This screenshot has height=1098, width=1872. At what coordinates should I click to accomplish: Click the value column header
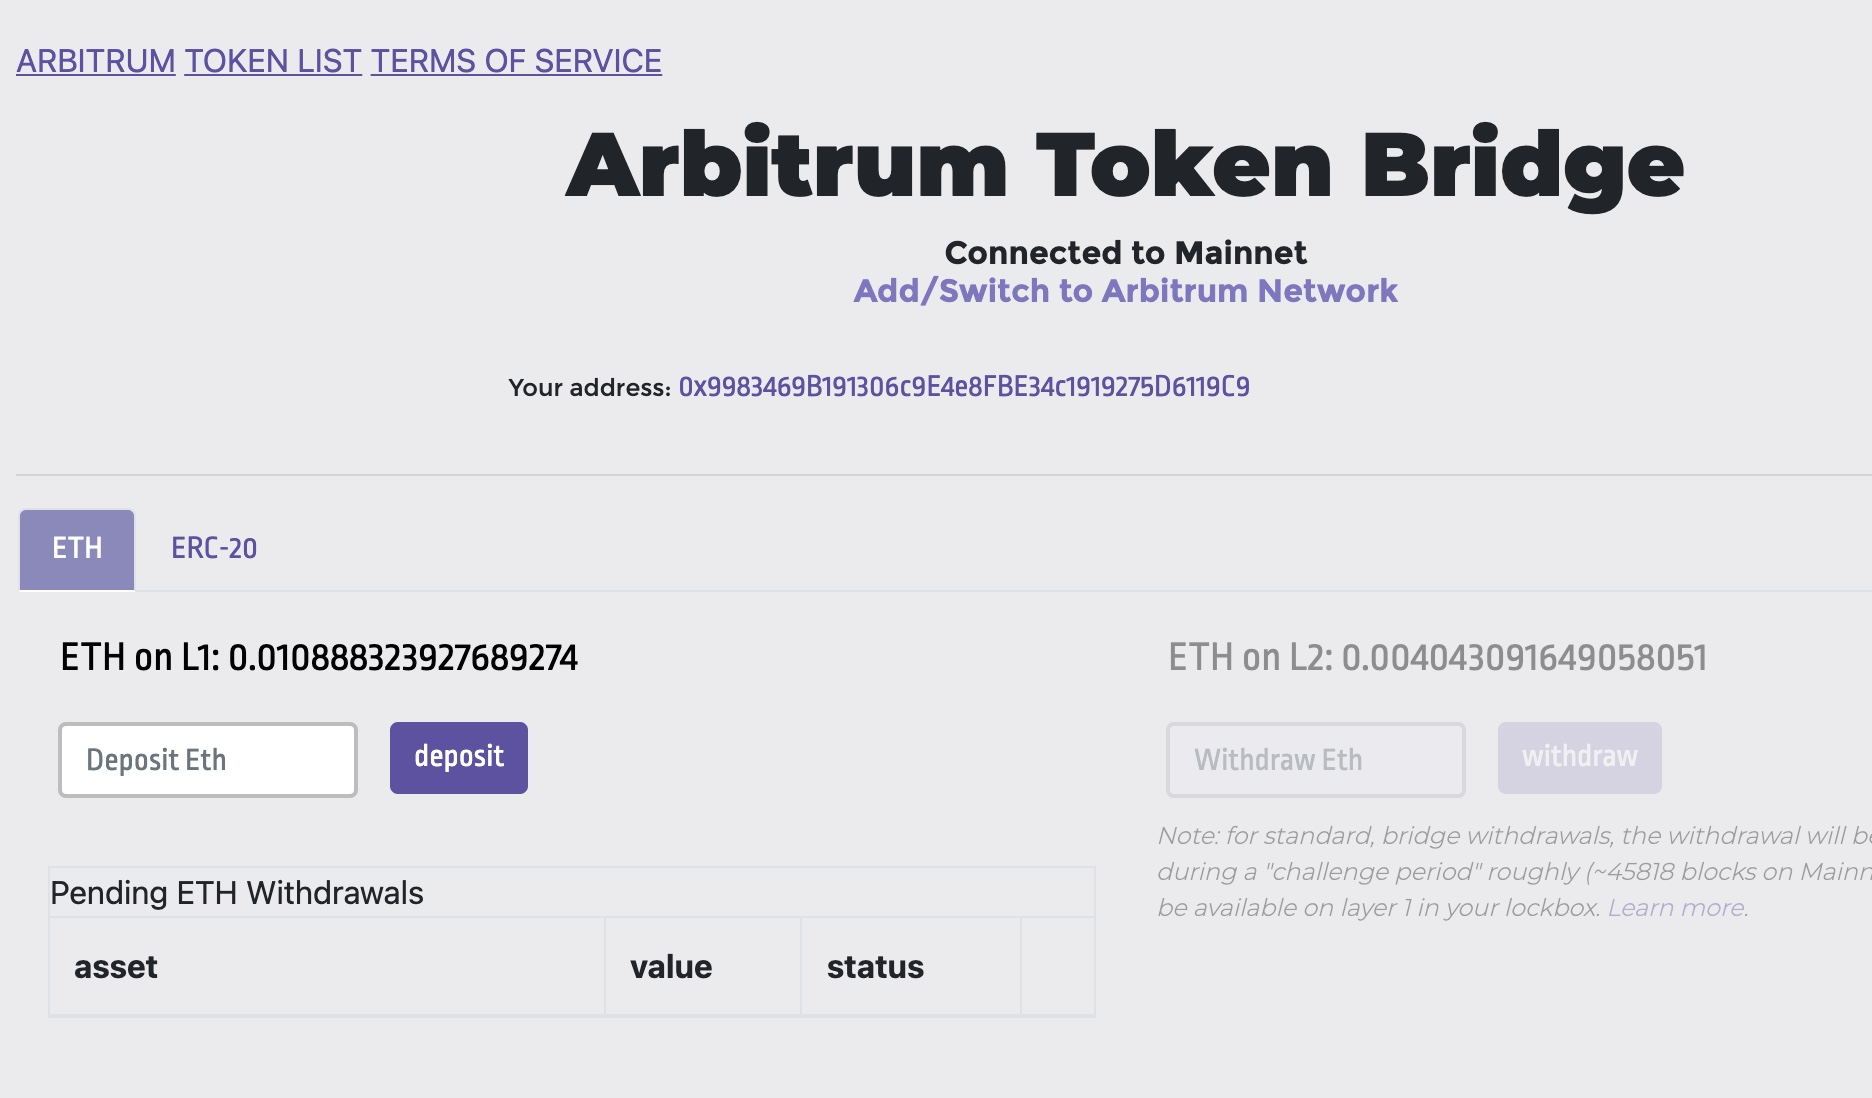click(671, 967)
